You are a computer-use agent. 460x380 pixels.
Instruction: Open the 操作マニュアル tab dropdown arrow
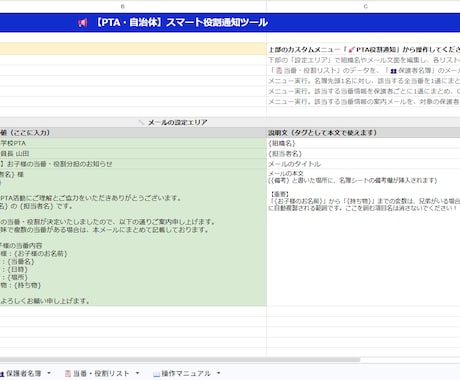(219, 373)
